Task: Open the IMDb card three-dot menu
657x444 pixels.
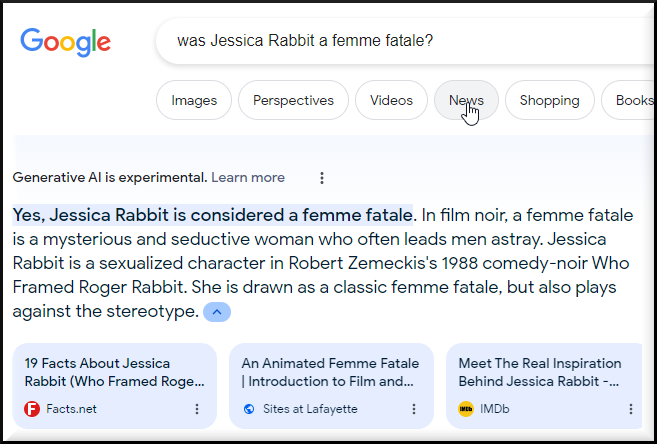Action: pos(631,409)
